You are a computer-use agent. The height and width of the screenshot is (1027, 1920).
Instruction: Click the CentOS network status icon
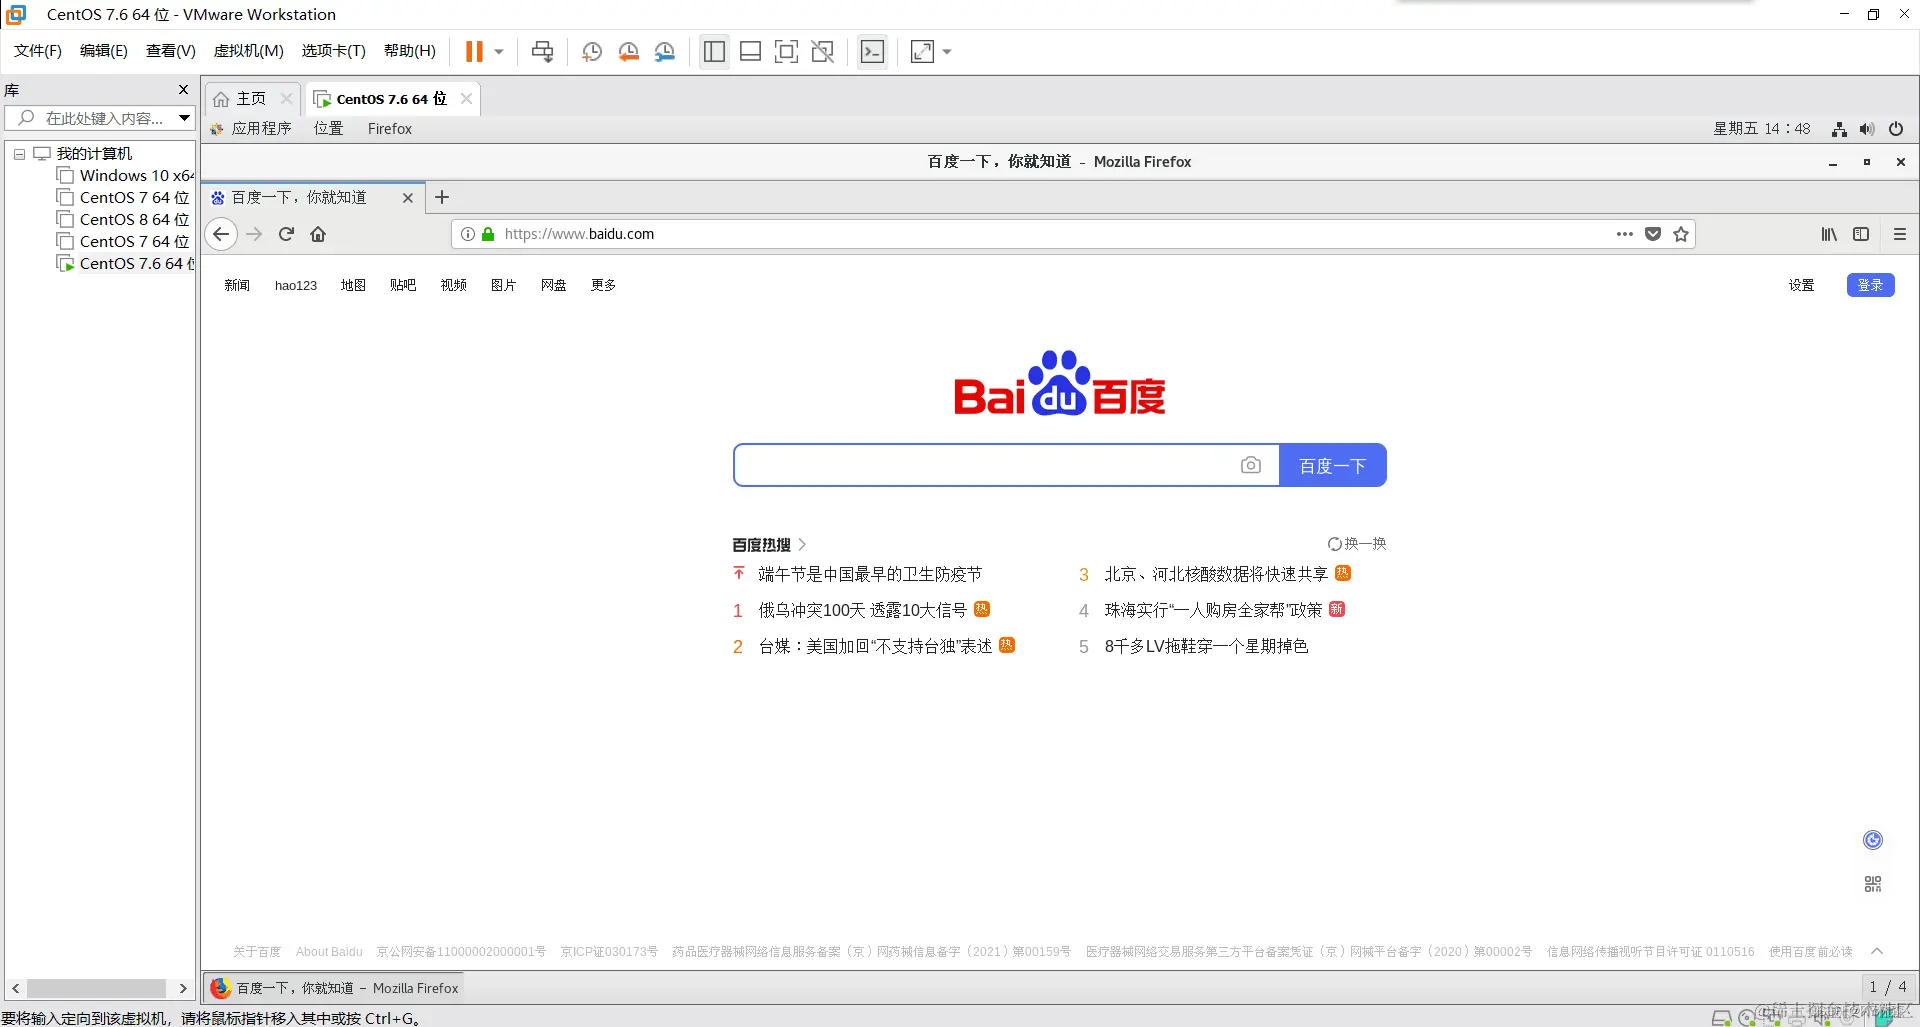(x=1839, y=129)
